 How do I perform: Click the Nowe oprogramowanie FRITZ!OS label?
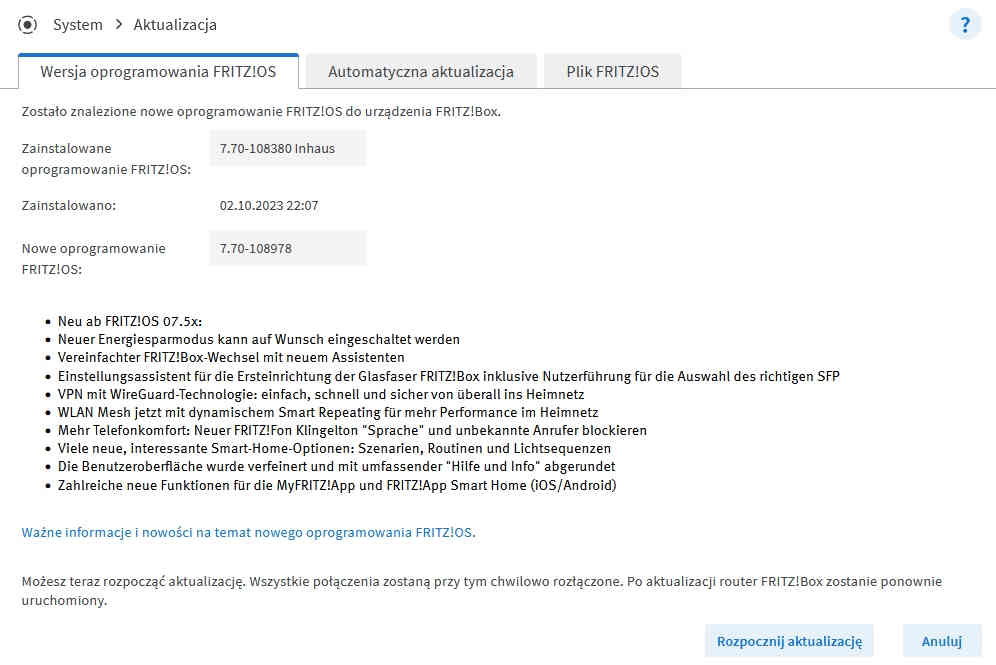(x=94, y=258)
